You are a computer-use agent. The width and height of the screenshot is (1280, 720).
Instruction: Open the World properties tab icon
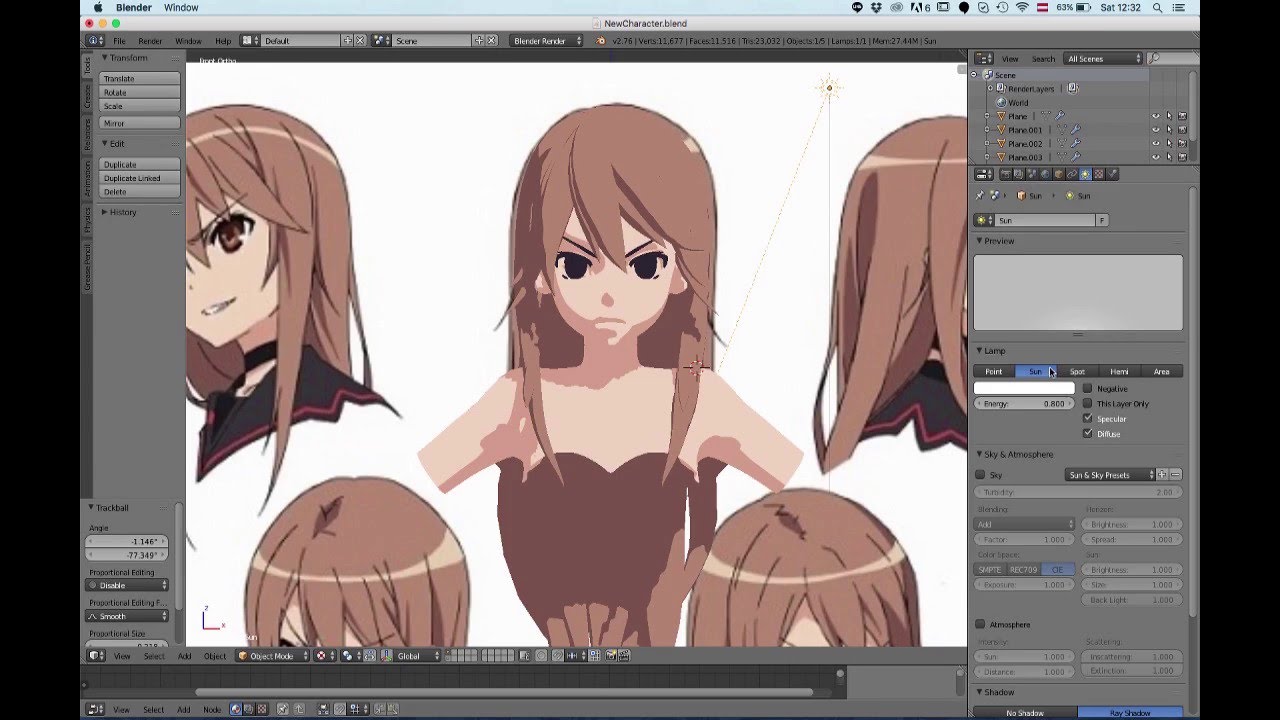pos(1045,174)
